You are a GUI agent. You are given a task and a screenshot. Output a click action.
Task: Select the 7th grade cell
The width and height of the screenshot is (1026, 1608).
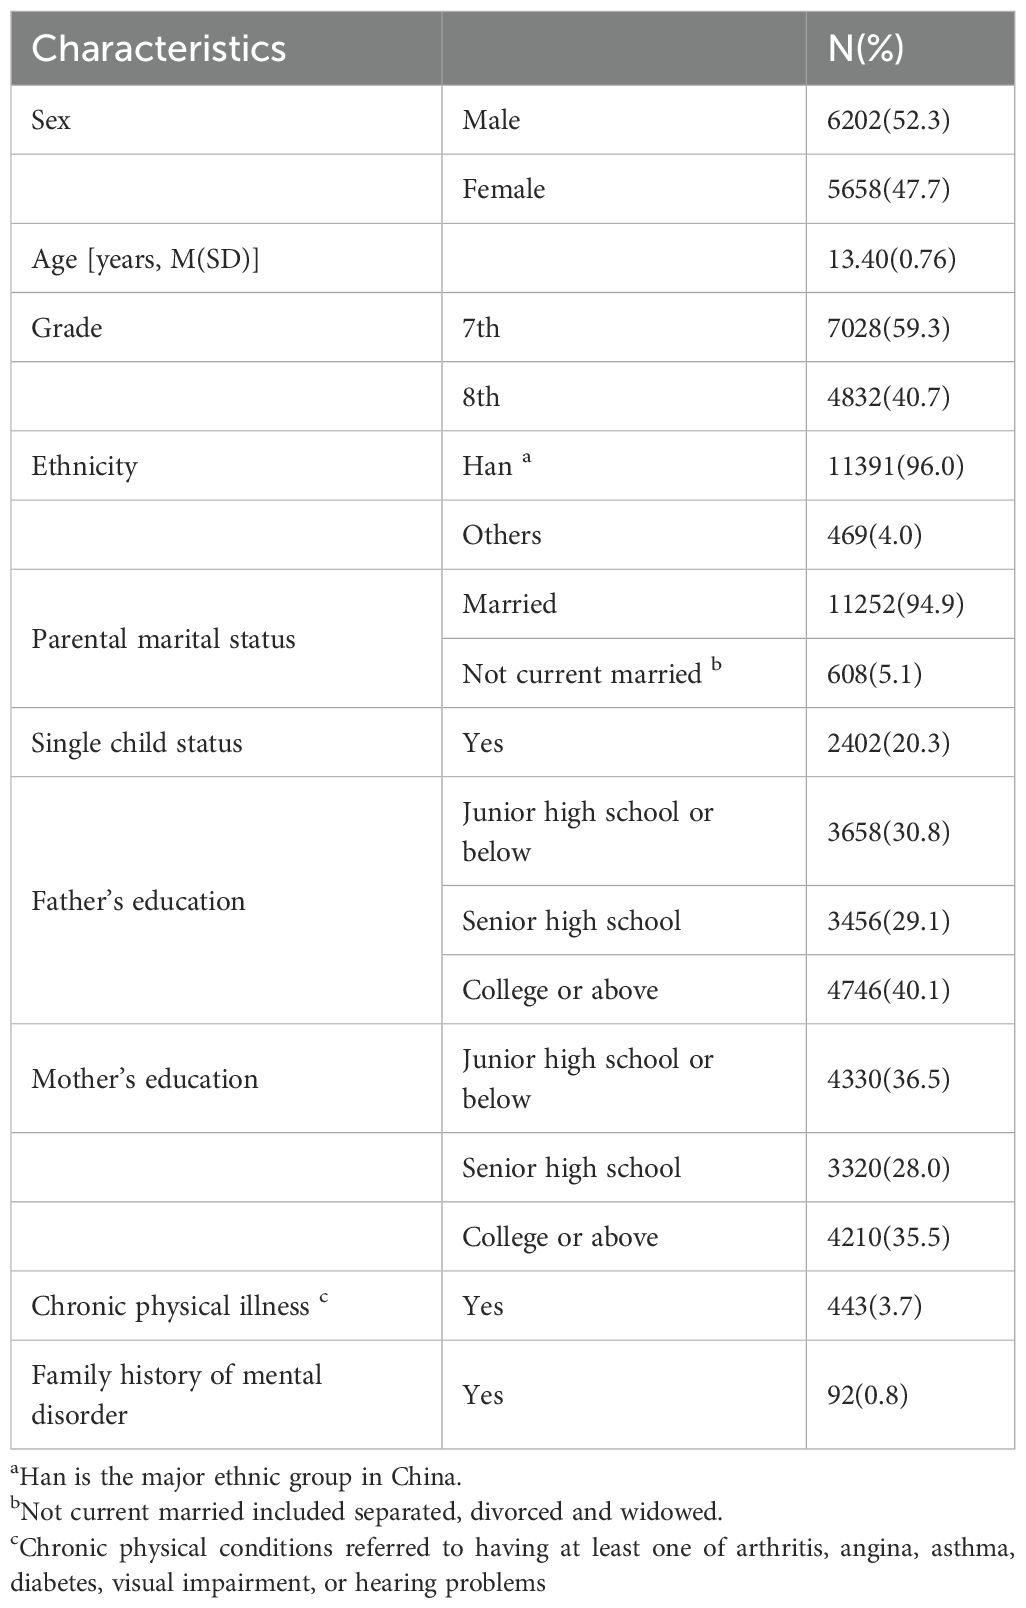coord(481,328)
